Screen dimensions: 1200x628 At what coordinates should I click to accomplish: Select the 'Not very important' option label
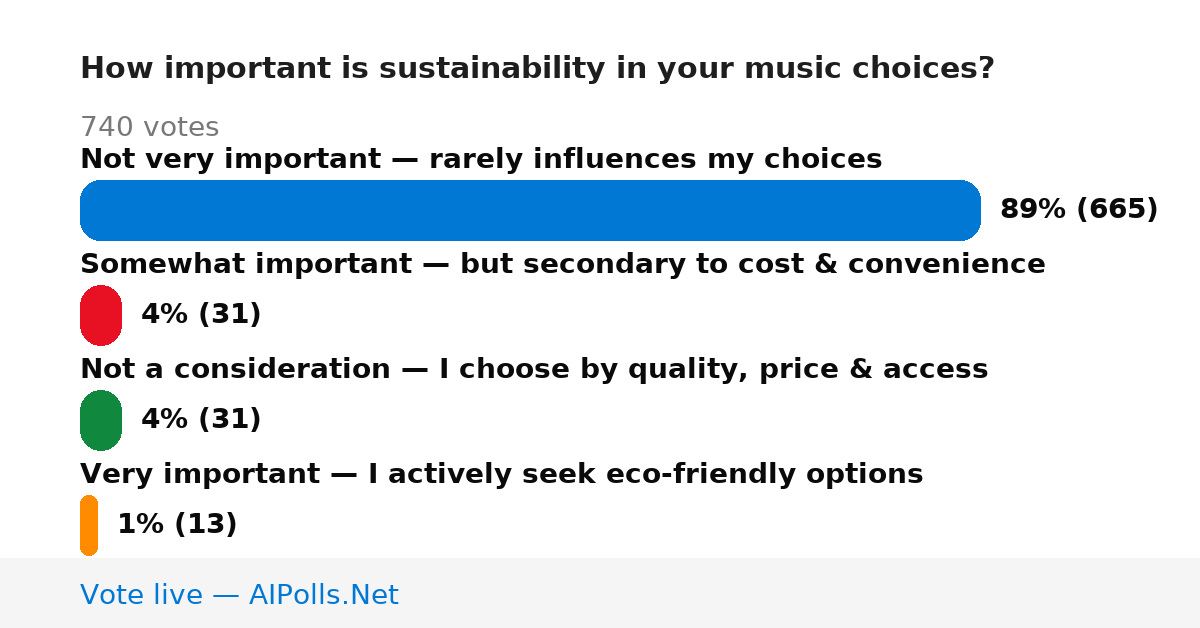click(481, 159)
